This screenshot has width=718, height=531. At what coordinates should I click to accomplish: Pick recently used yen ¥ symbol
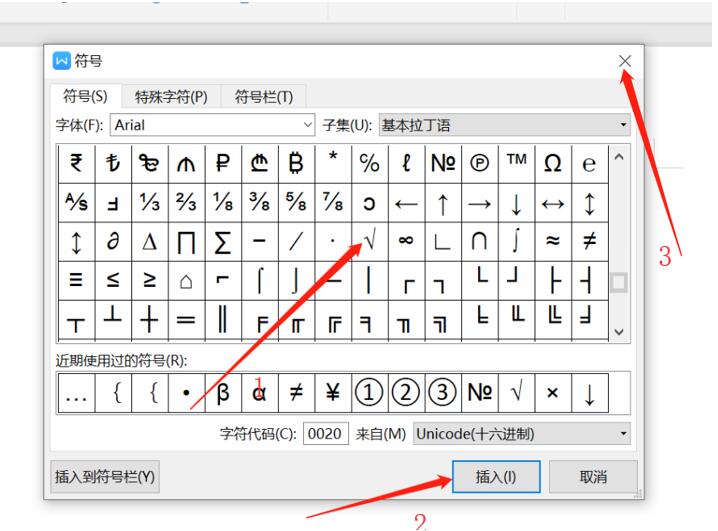pos(333,393)
